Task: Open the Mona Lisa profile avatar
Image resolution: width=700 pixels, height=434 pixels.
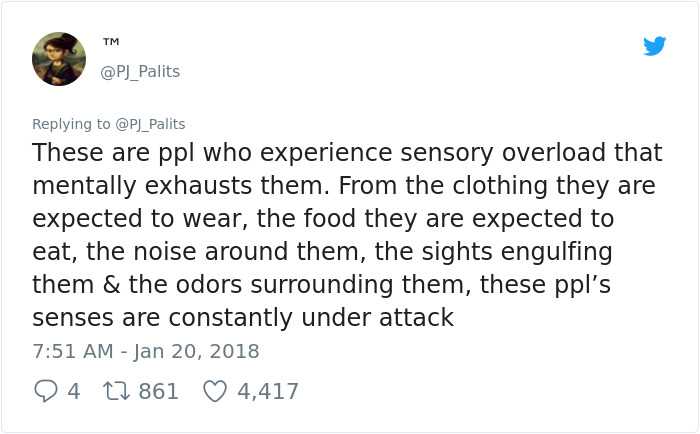Action: (59, 58)
